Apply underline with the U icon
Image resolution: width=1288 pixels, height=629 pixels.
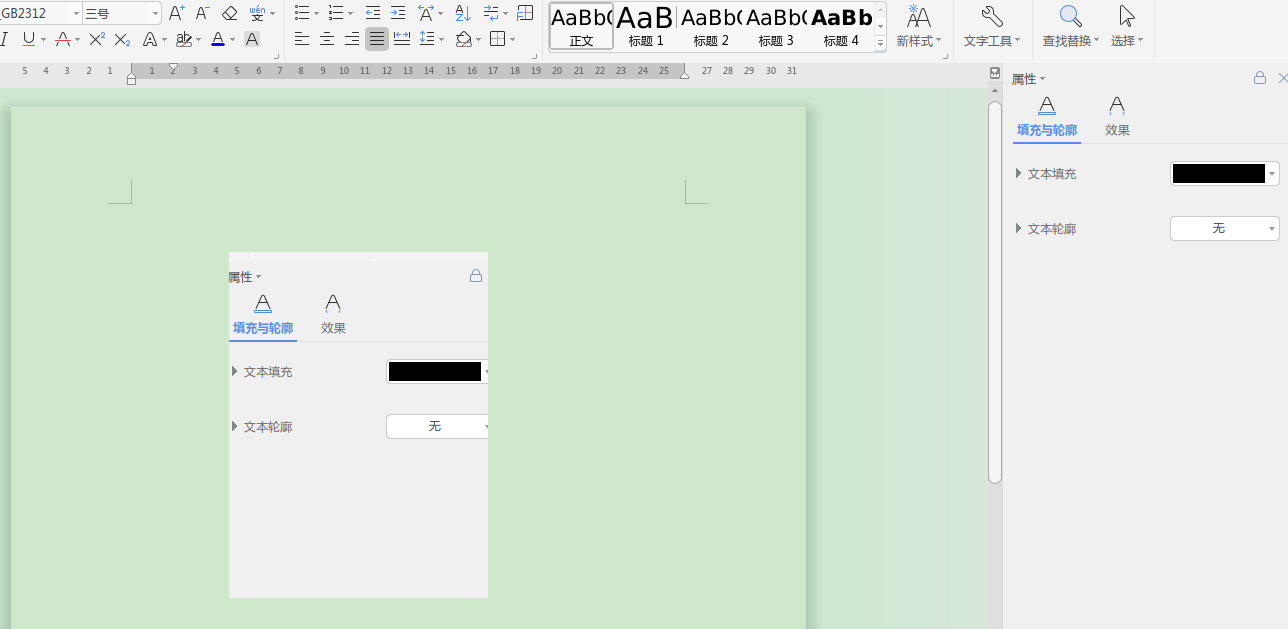click(28, 39)
